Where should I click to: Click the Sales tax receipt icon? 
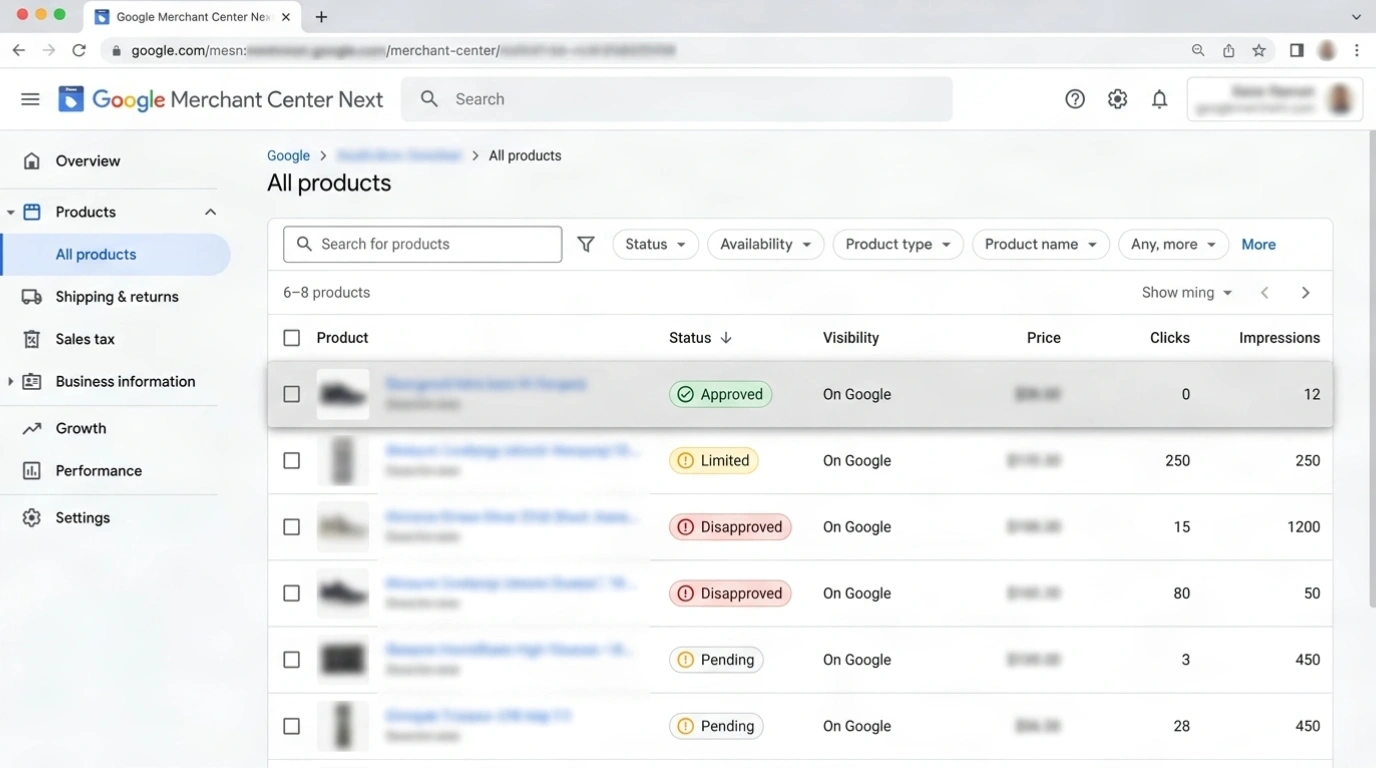pyautogui.click(x=32, y=339)
